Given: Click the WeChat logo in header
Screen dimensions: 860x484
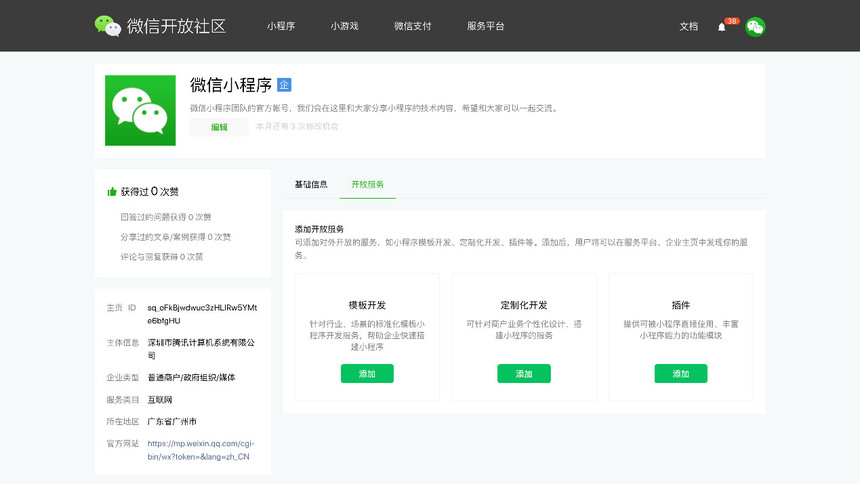Looking at the screenshot, I should coord(108,26).
